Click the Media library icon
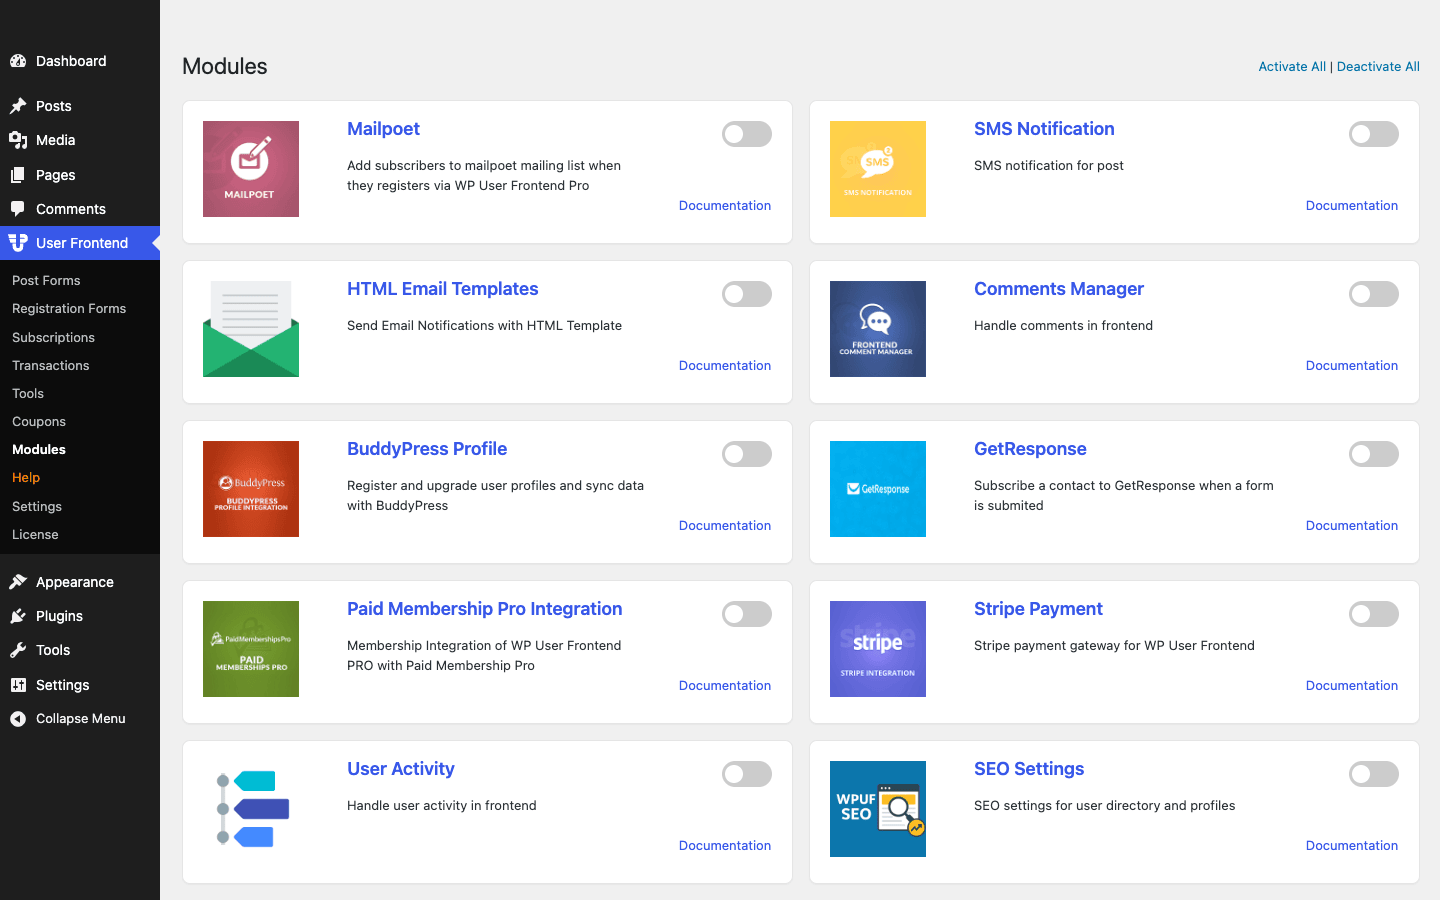Image resolution: width=1440 pixels, height=900 pixels. (x=18, y=140)
